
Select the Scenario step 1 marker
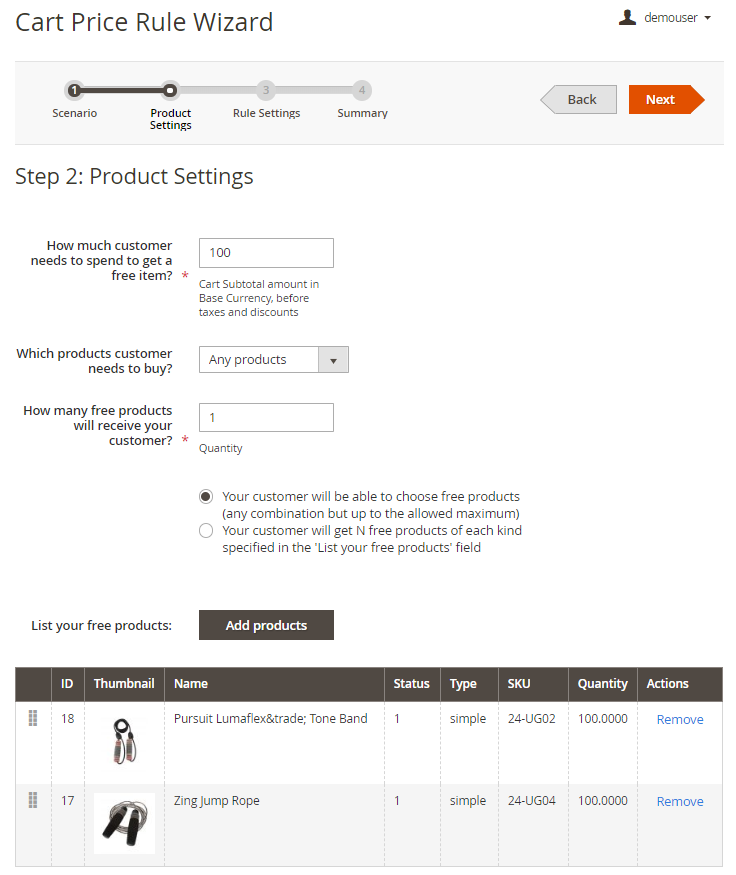[74, 90]
